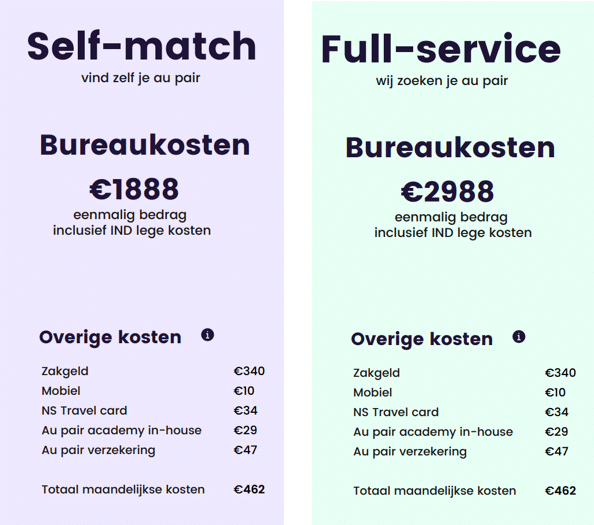Screen dimensions: 594x525
Task: Click Overige kosten heading in Self-match card
Action: click(110, 337)
